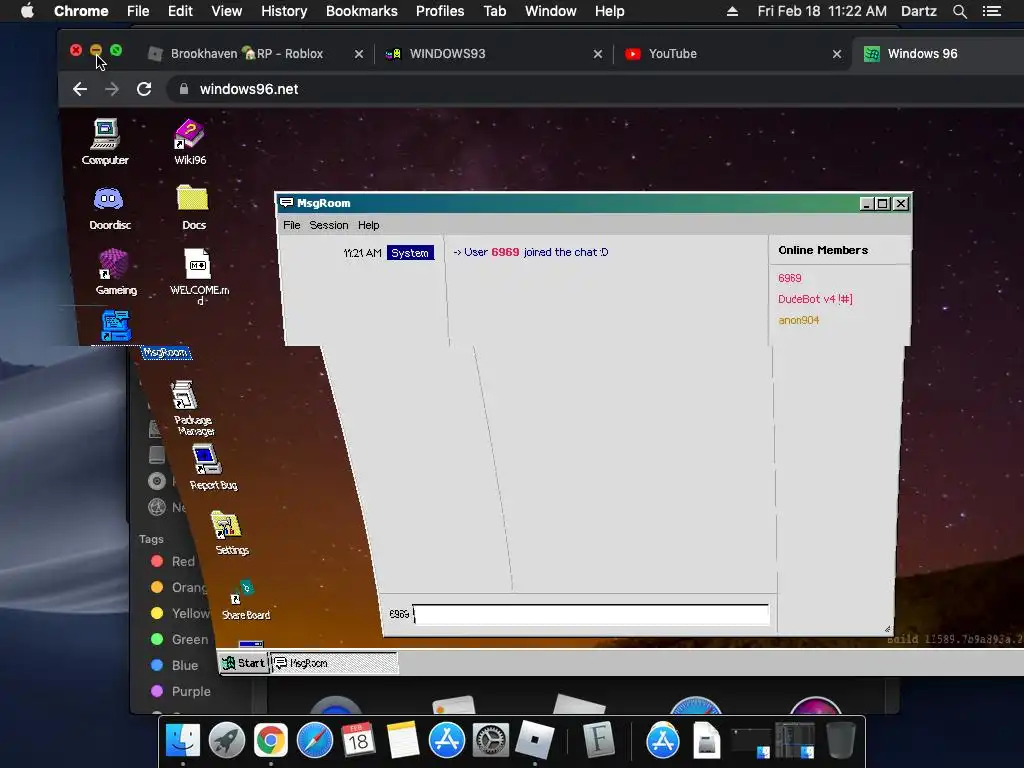
Task: Select the Green tag in Finder
Action: 180,639
